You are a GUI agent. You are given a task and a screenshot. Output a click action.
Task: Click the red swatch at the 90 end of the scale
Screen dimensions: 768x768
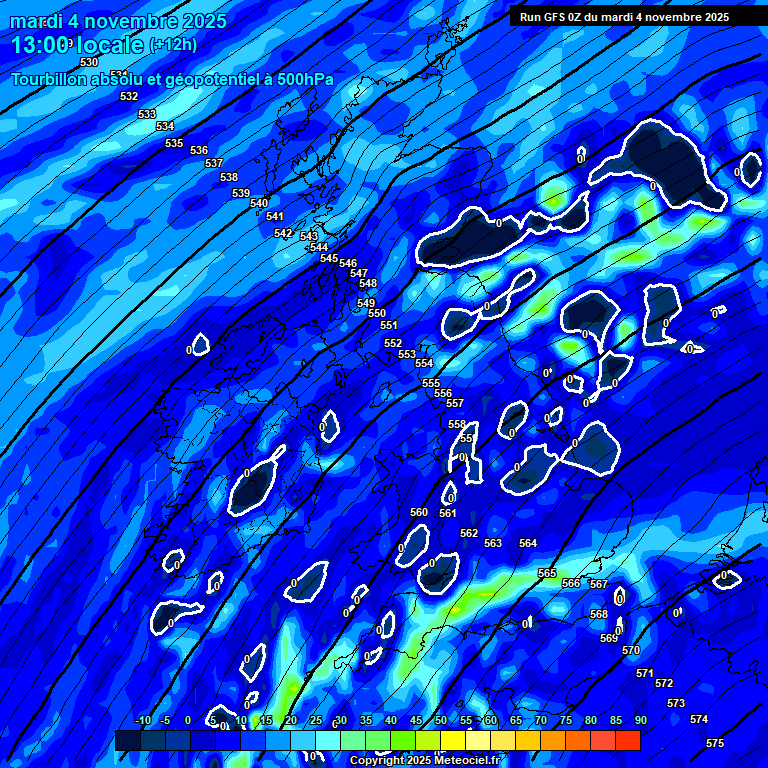tap(627, 741)
